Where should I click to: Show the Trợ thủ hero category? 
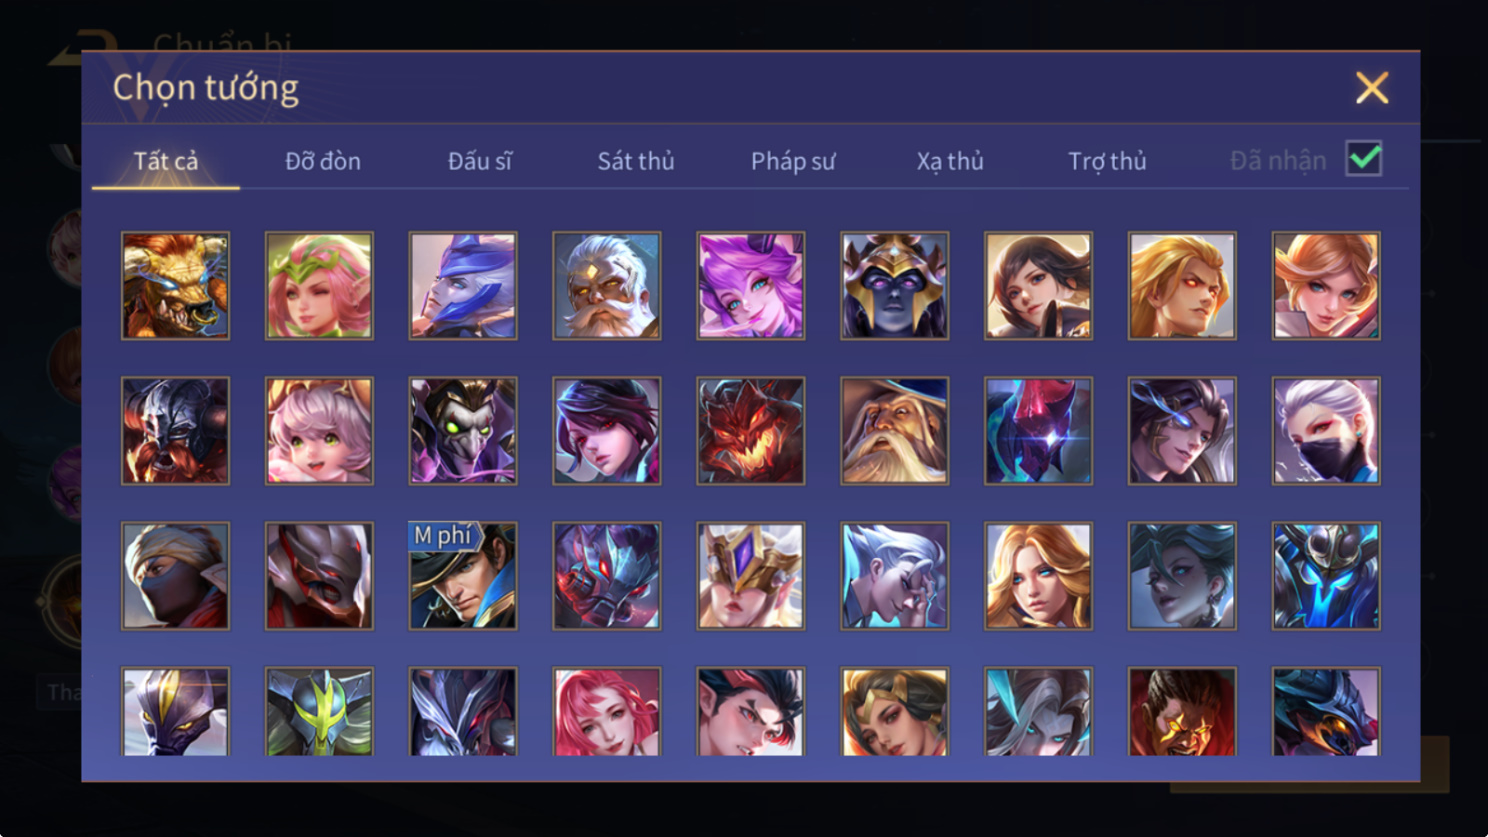click(1107, 161)
